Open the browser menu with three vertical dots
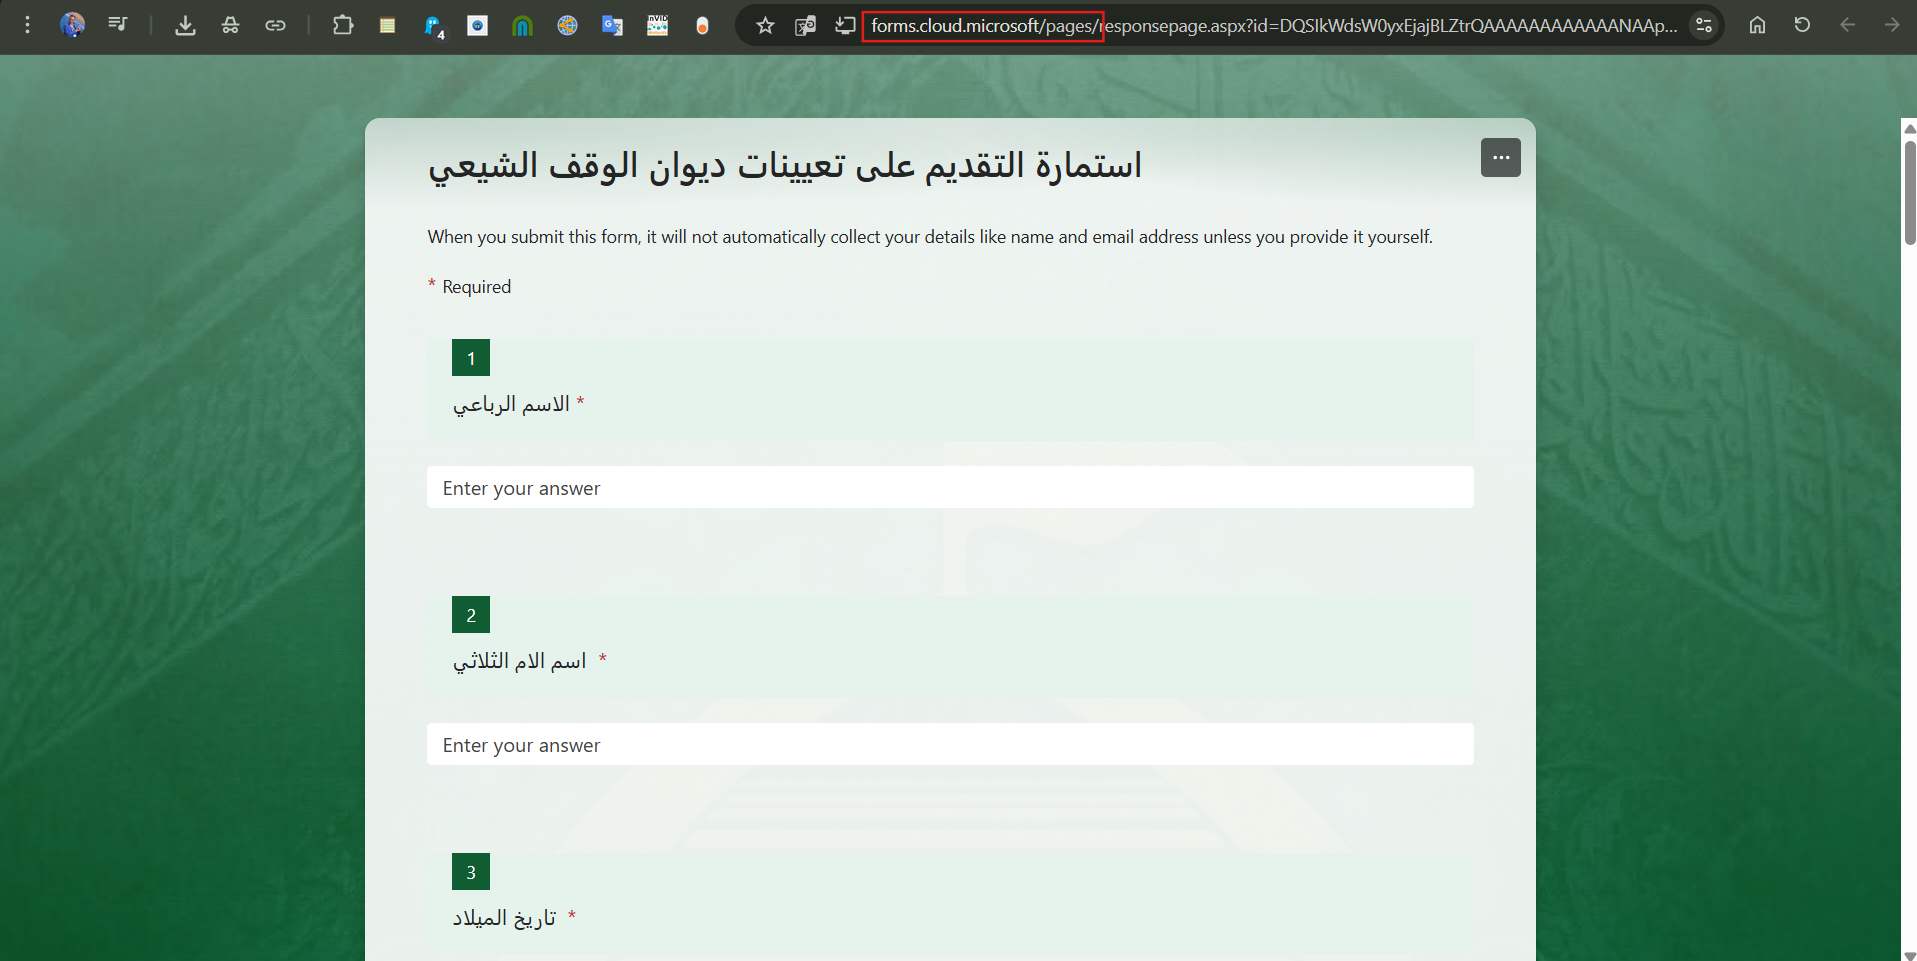This screenshot has height=961, width=1917. click(26, 25)
